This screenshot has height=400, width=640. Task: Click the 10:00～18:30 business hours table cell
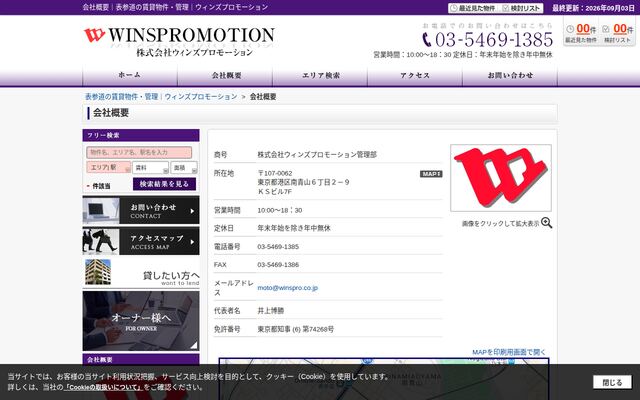(280, 210)
